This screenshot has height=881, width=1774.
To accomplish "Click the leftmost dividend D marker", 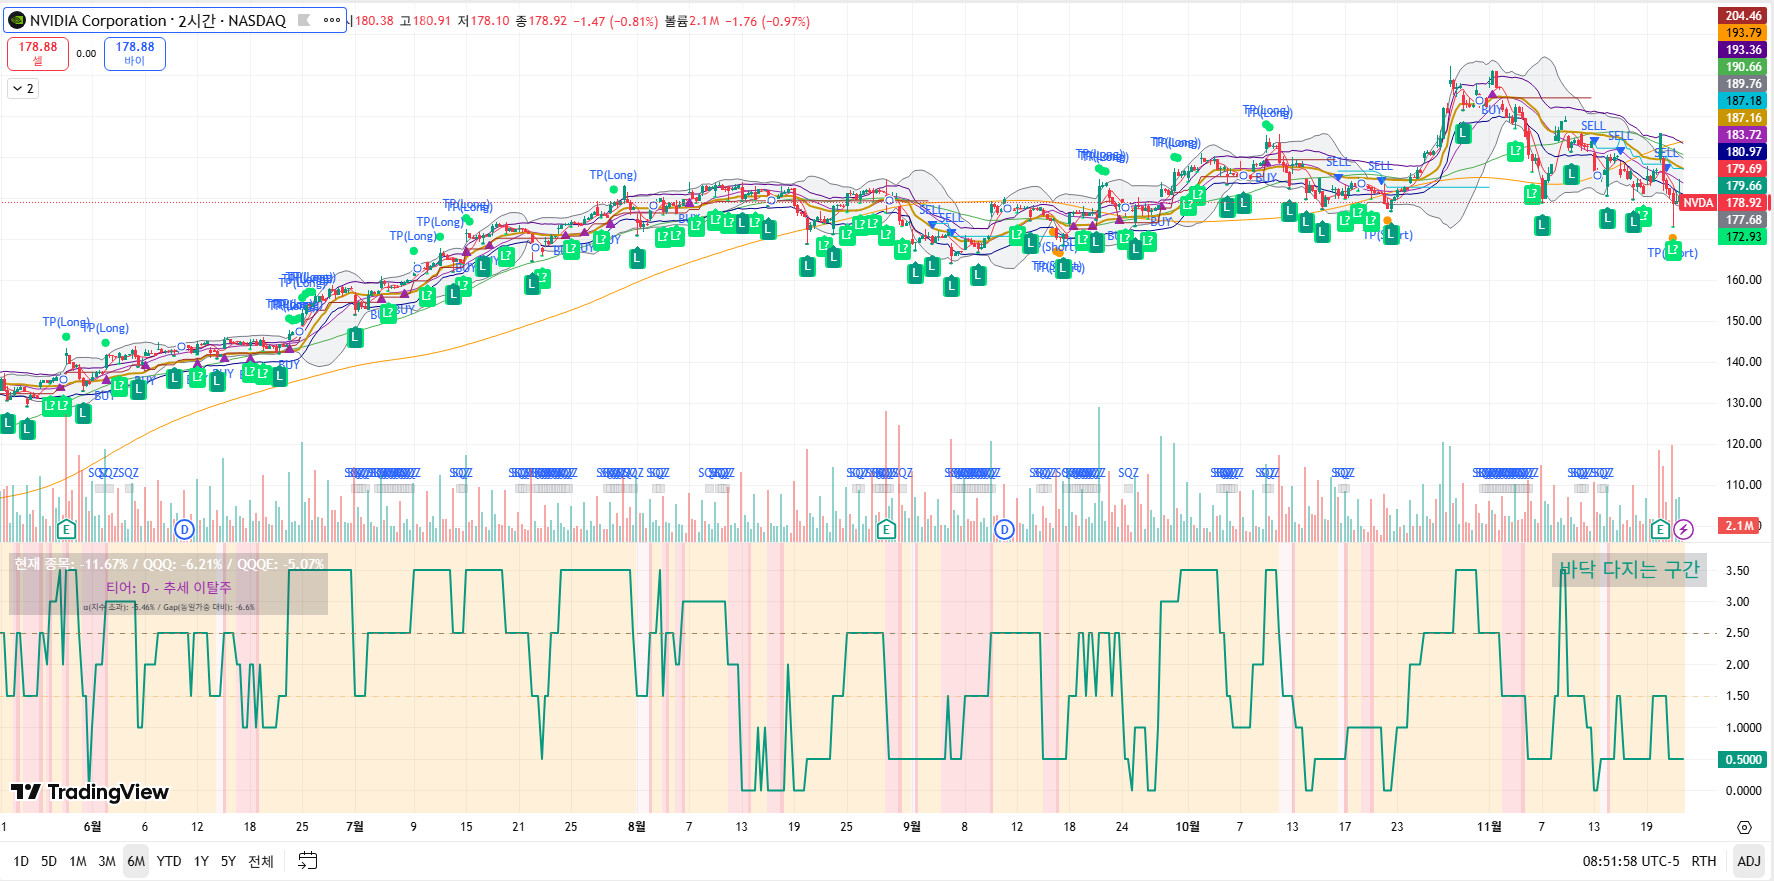I will tap(184, 529).
